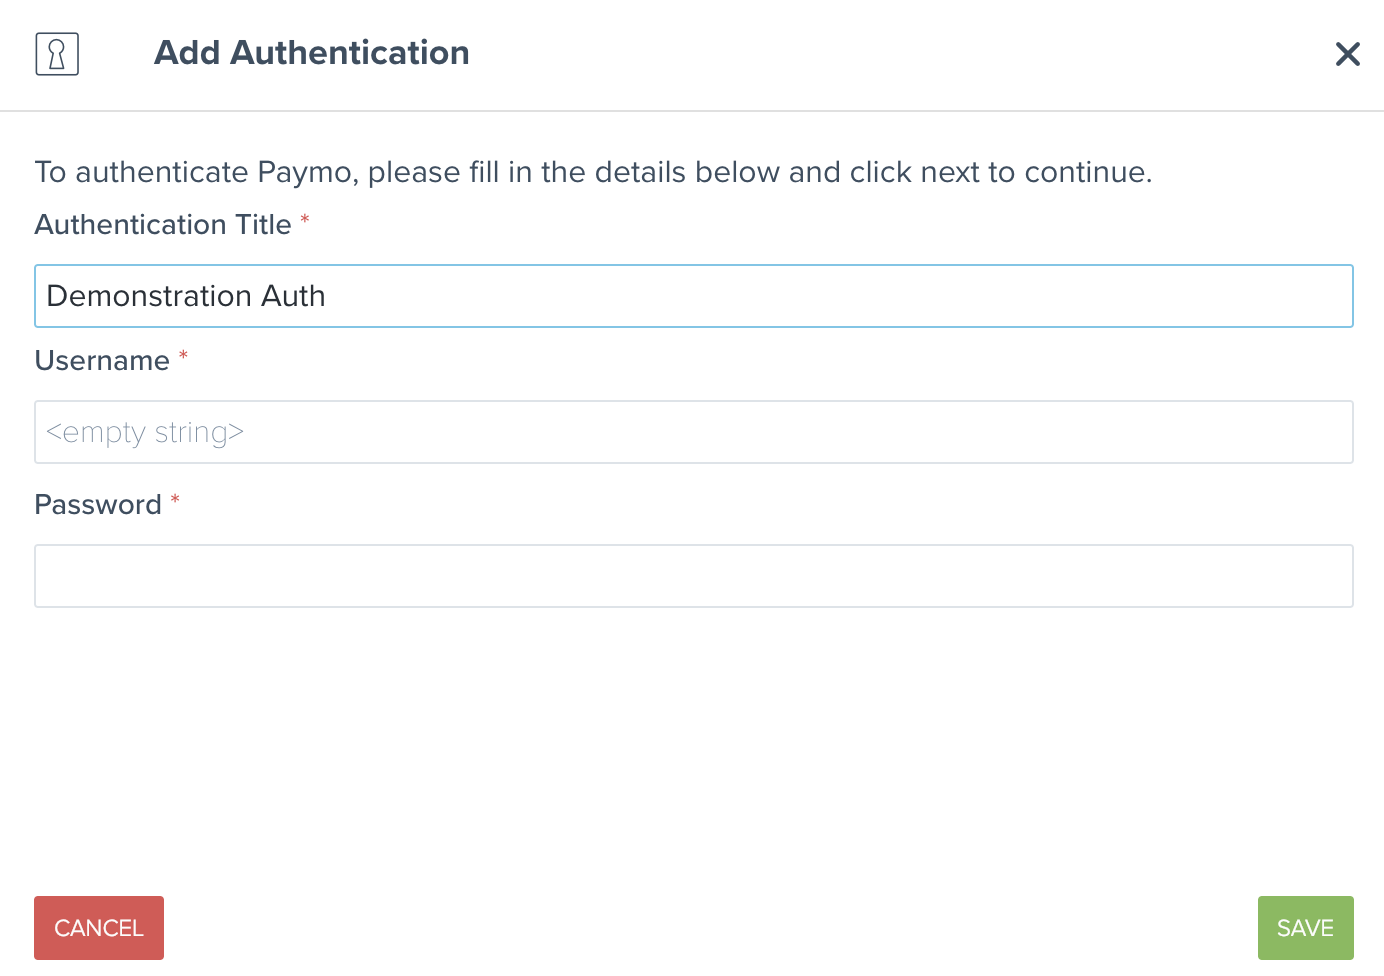Click the Authentication Title label
Screen dimensions: 1384x976
point(163,225)
